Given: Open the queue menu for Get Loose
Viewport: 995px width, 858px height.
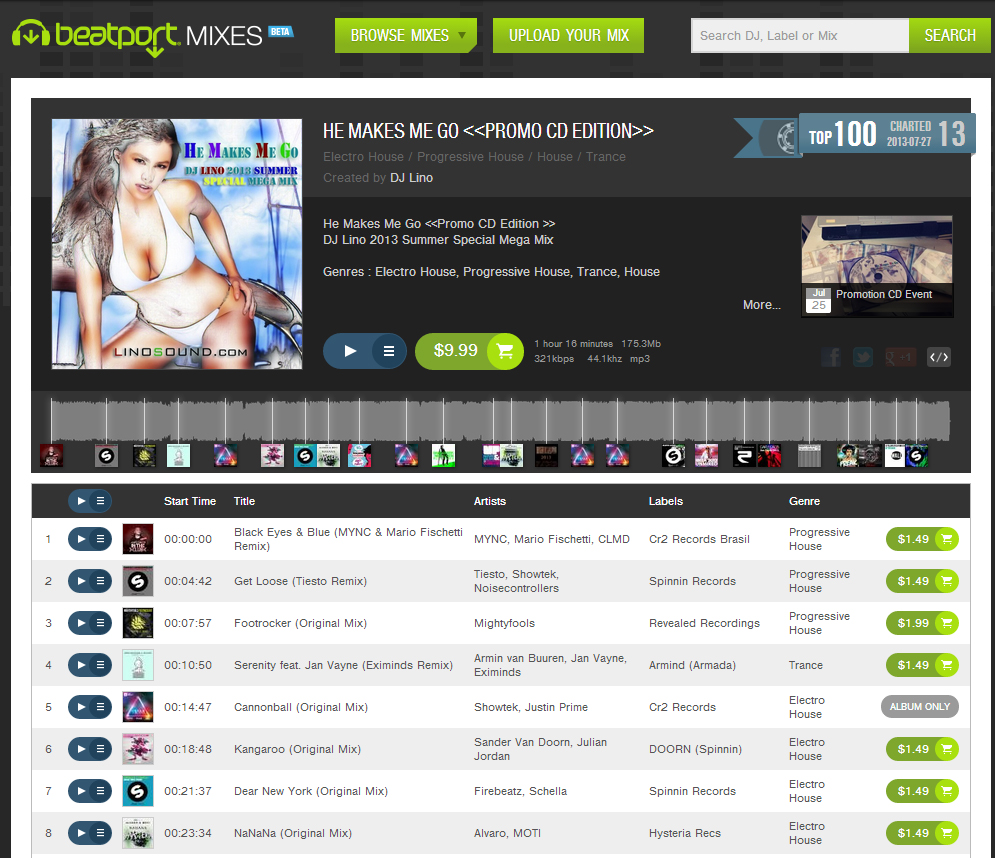Looking at the screenshot, I should [100, 581].
